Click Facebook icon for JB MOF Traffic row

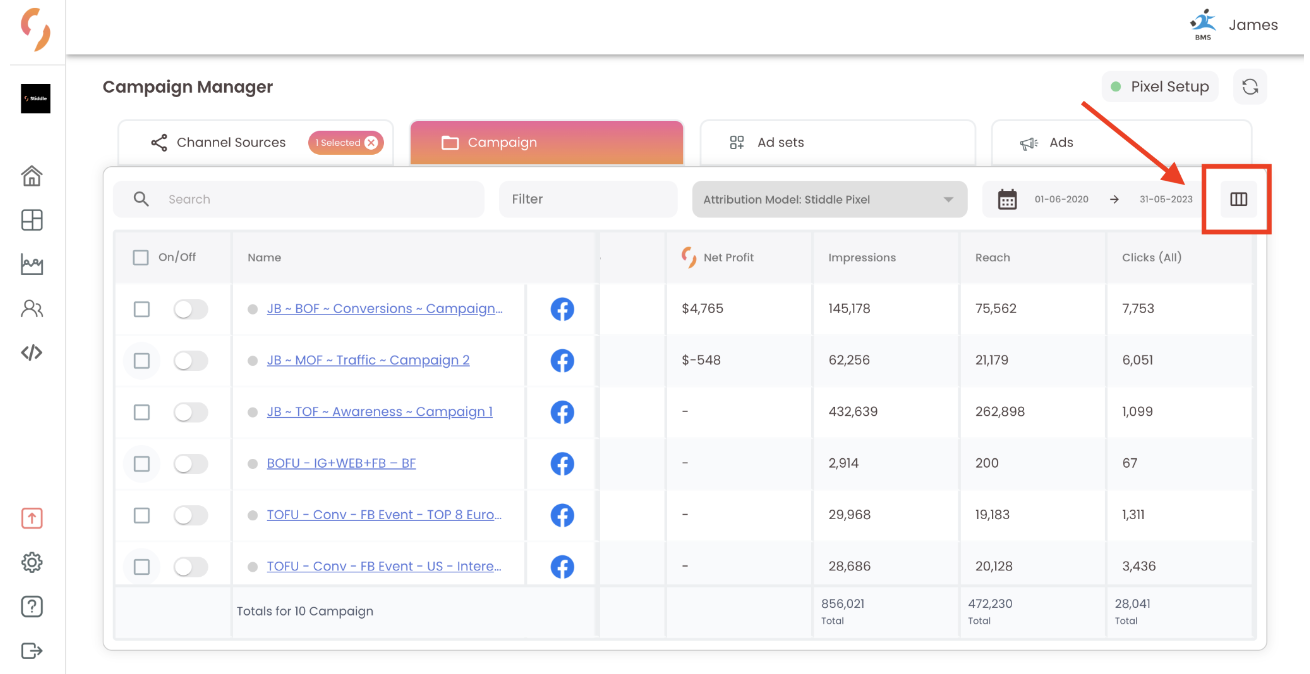(x=562, y=360)
